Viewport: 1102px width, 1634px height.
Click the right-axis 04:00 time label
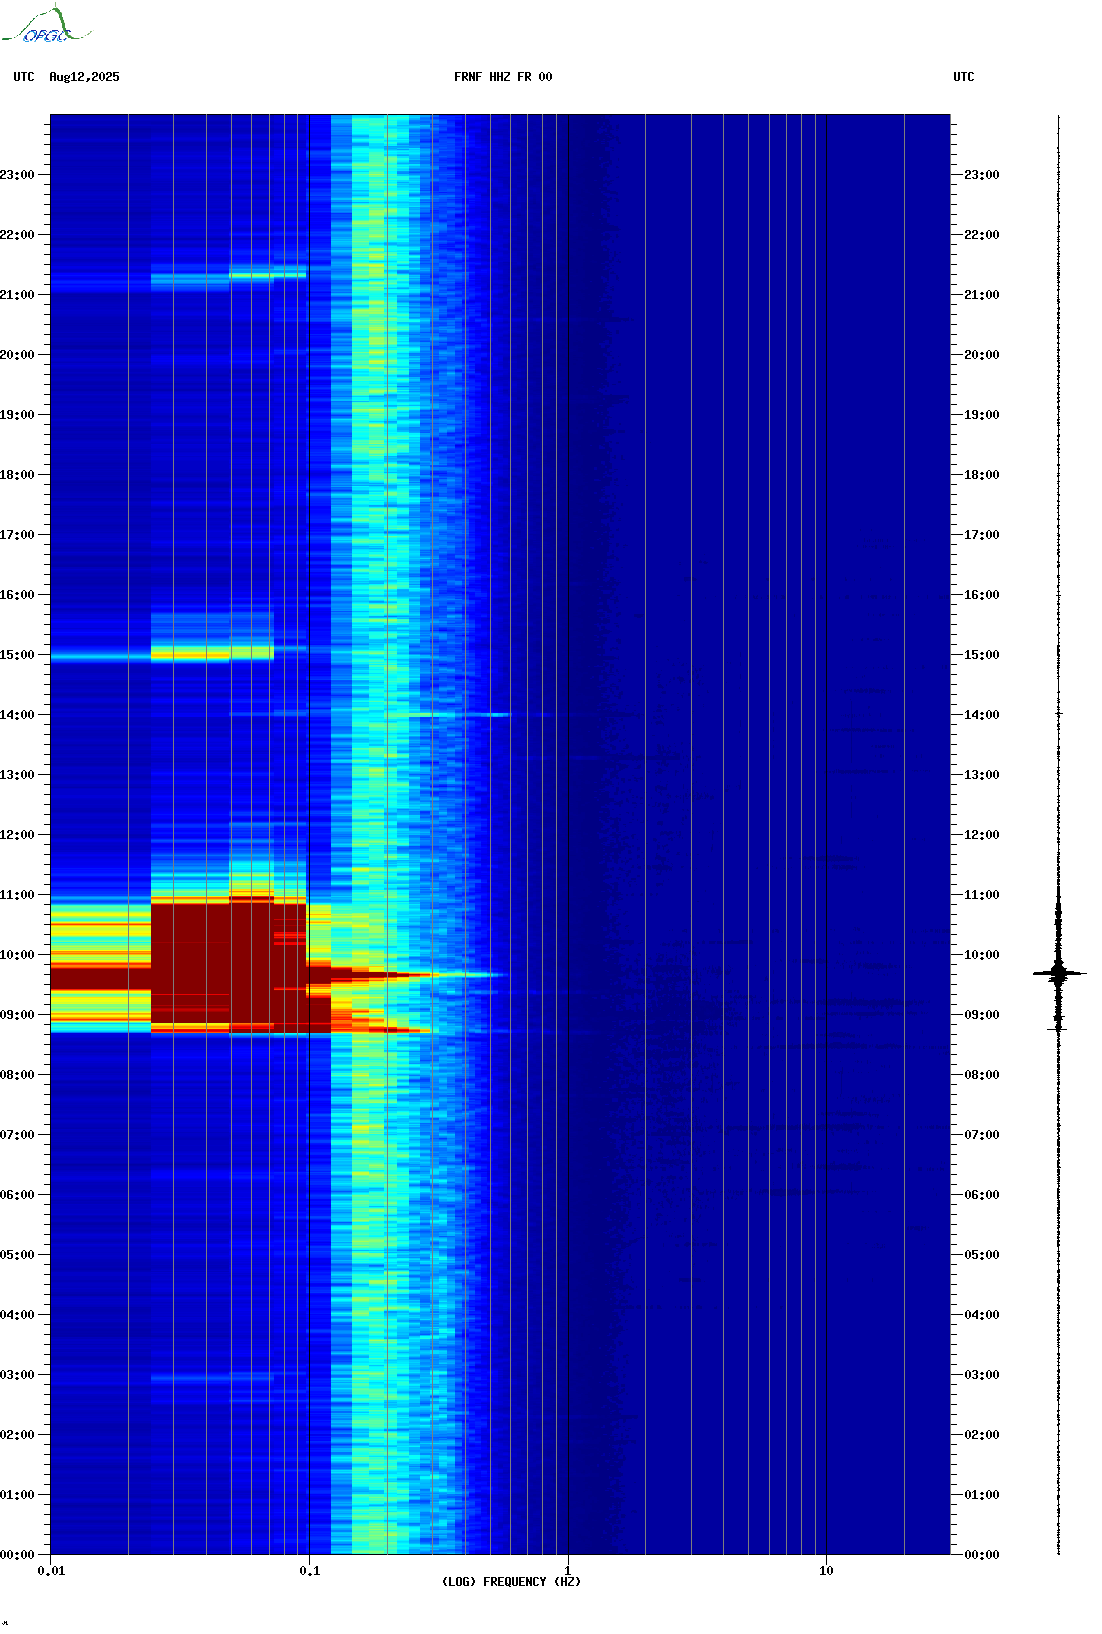tap(982, 1315)
